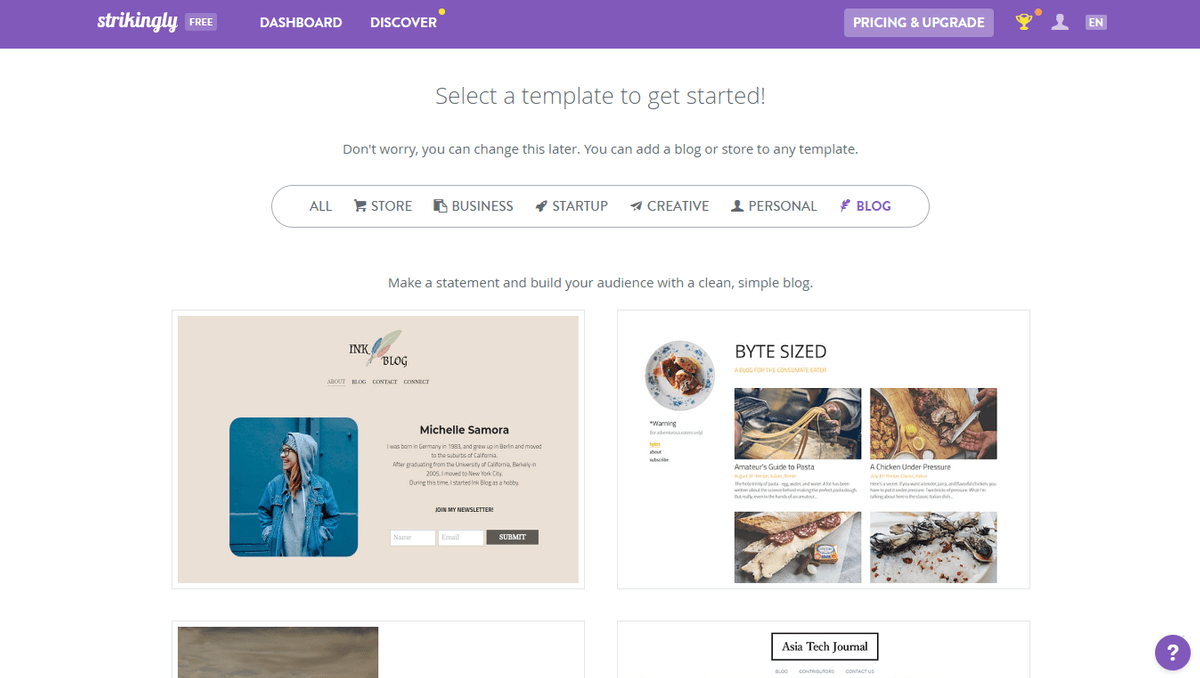This screenshot has height=678, width=1200.
Task: Choose the Byte Sized template thumbnail
Action: click(x=824, y=449)
